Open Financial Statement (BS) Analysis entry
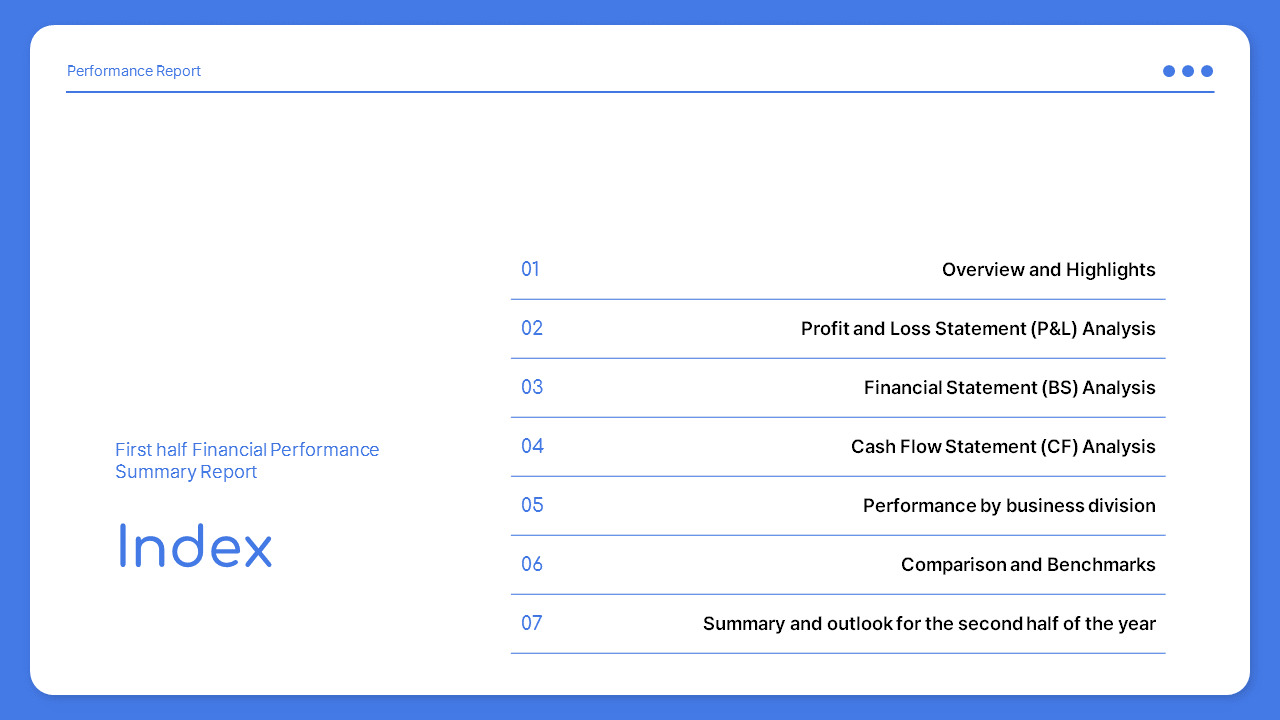The width and height of the screenshot is (1280, 720). 1010,388
